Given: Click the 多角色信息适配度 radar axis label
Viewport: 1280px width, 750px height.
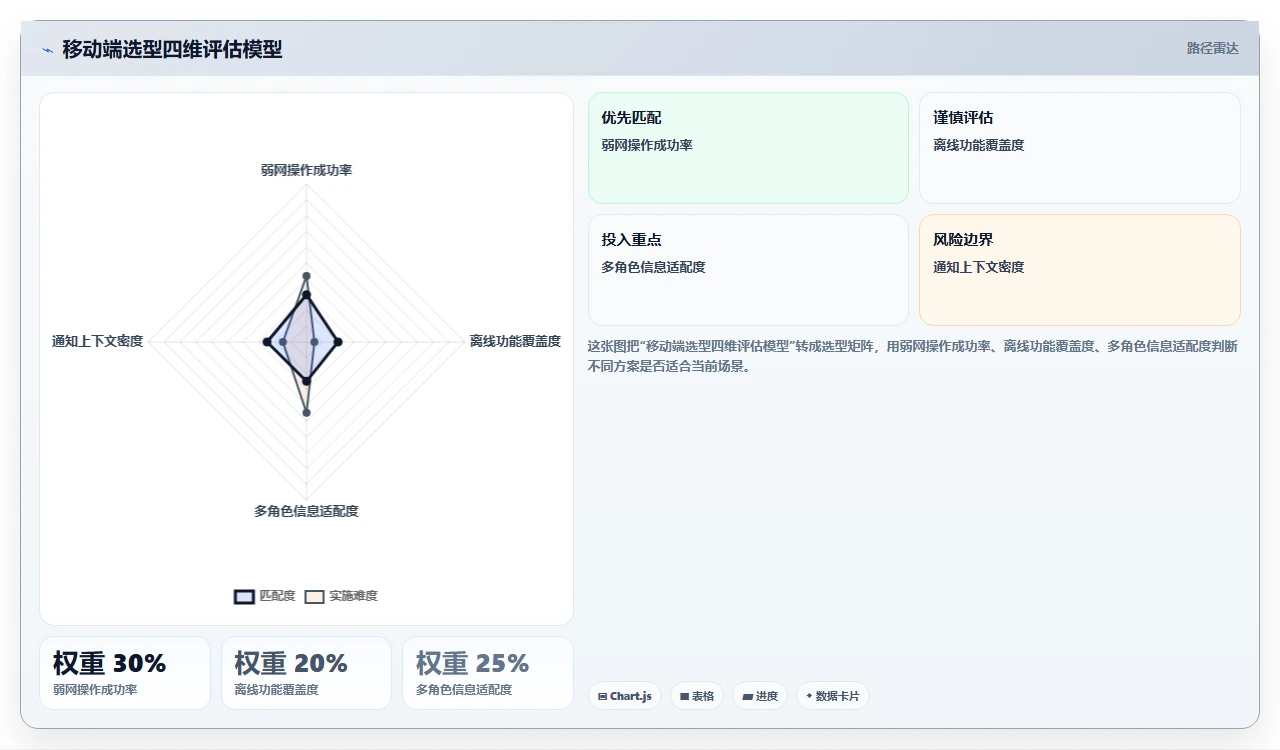Looking at the screenshot, I should pyautogui.click(x=306, y=511).
